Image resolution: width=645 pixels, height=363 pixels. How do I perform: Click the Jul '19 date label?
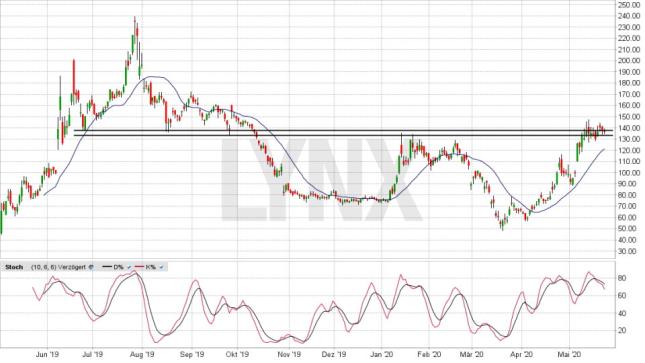pyautogui.click(x=92, y=354)
